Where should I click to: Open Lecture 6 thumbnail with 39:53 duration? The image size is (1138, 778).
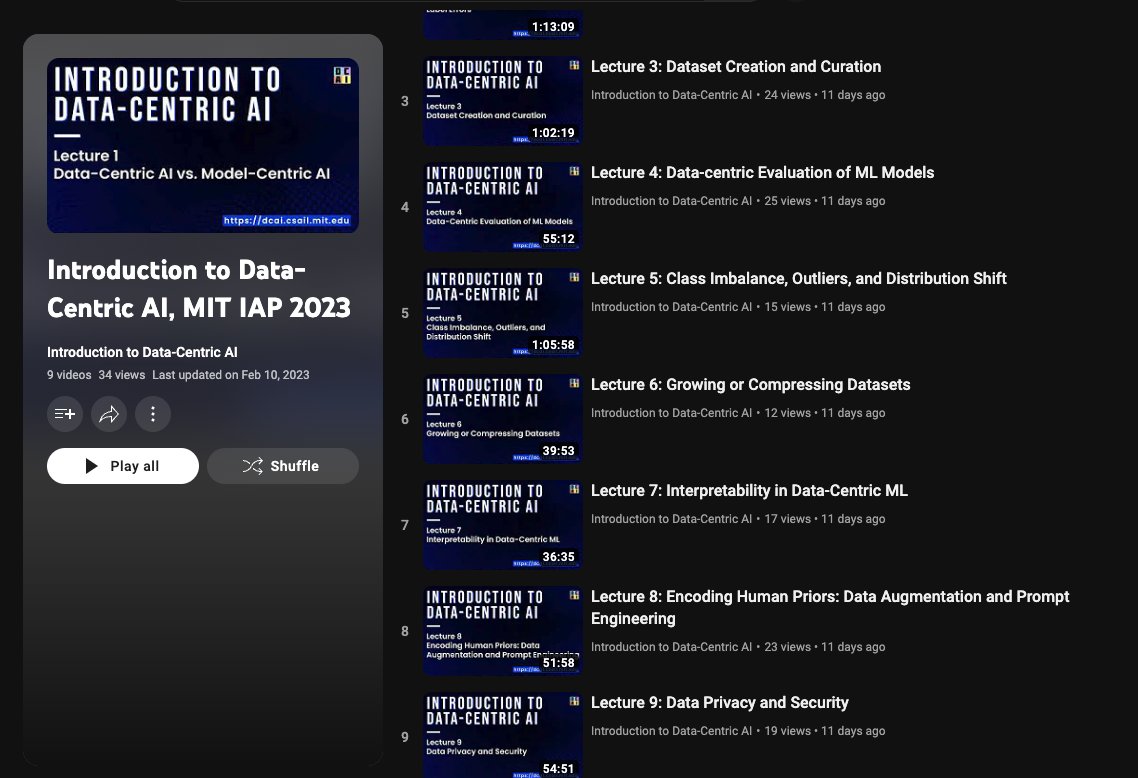point(502,419)
